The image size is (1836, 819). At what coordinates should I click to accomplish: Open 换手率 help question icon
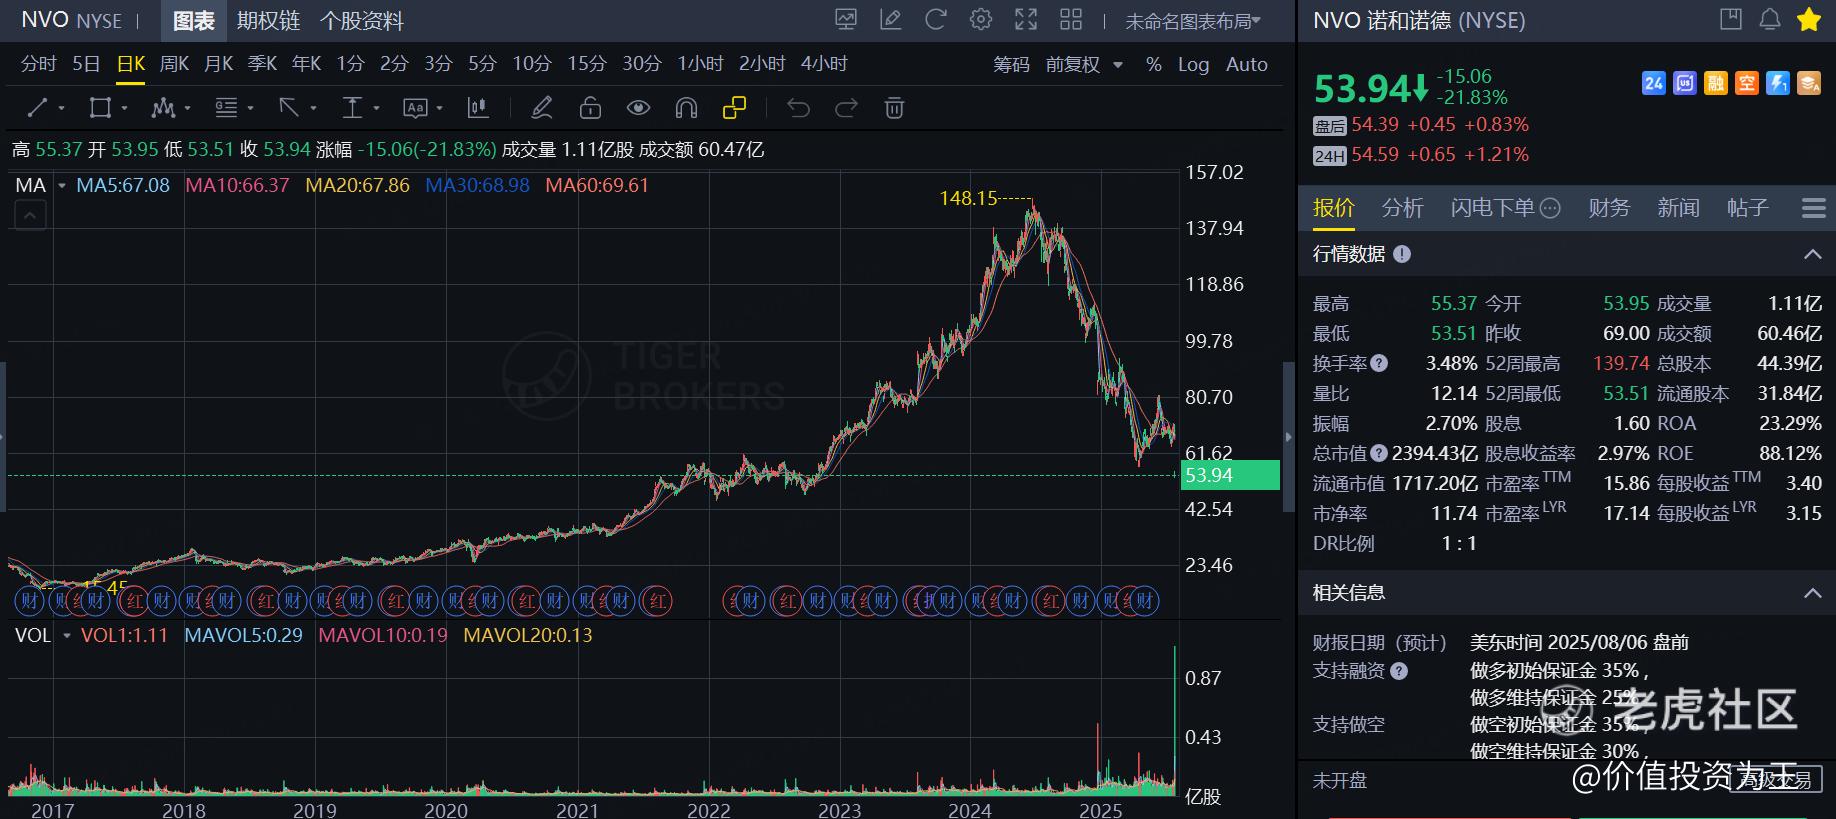(1379, 363)
